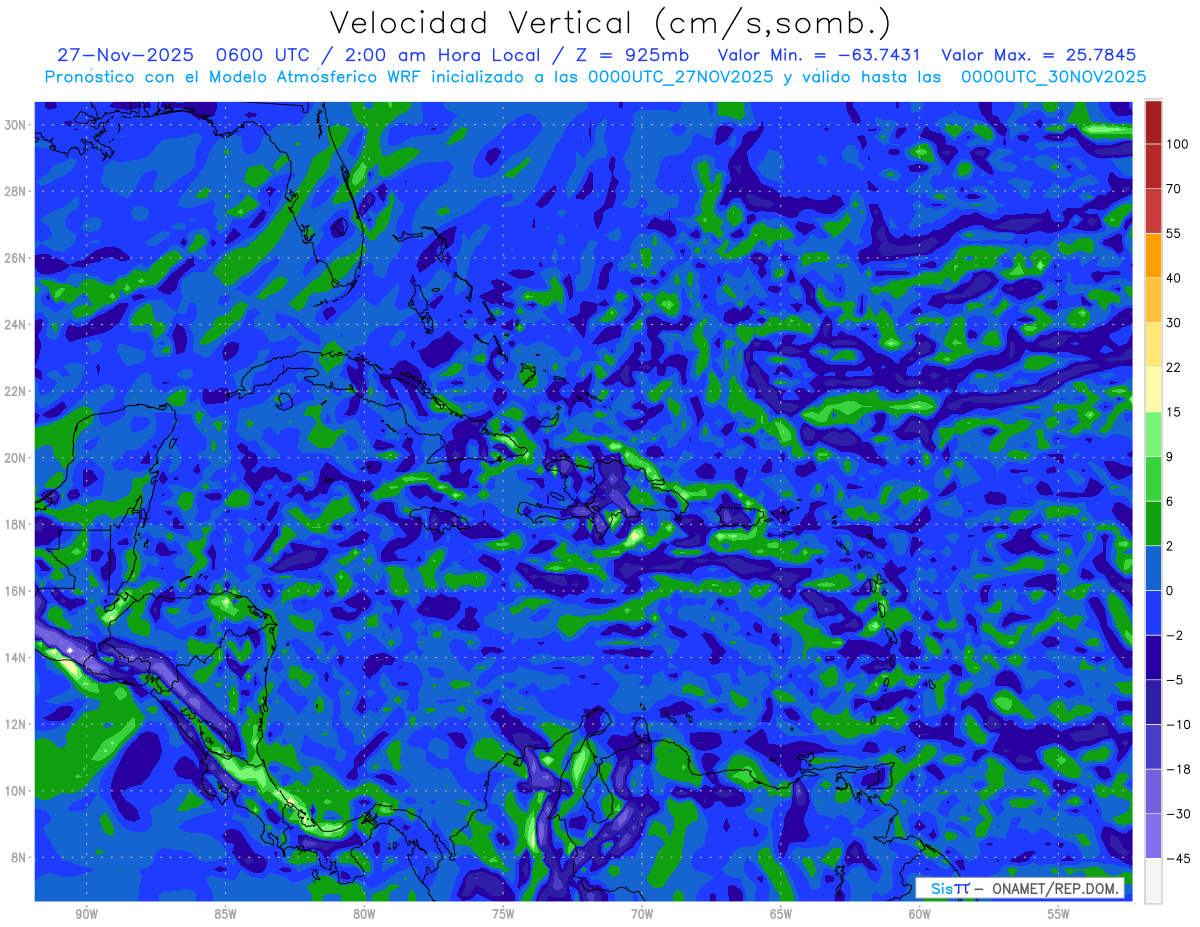Select longitude label 55W
This screenshot has height=927, width=1200.
click(x=1059, y=914)
